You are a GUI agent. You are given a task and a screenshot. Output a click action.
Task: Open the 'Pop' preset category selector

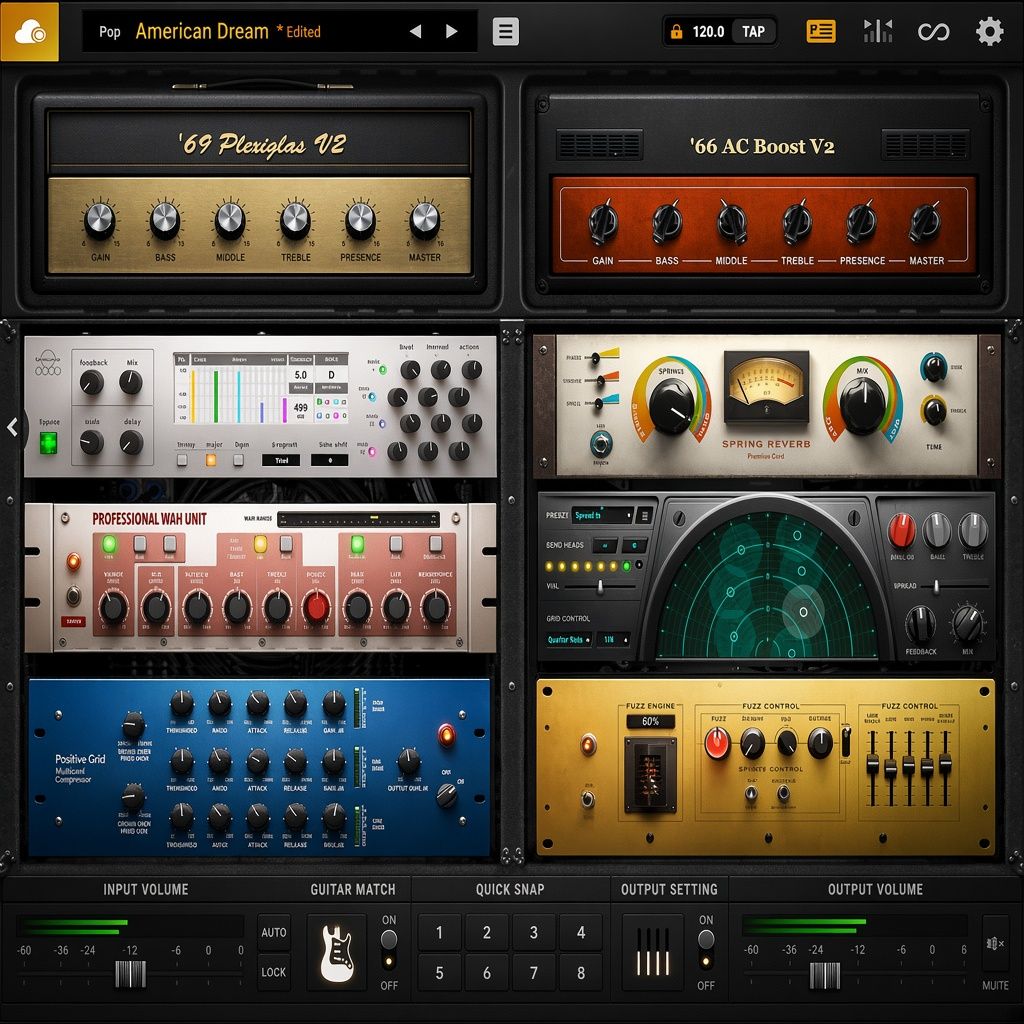[x=110, y=31]
